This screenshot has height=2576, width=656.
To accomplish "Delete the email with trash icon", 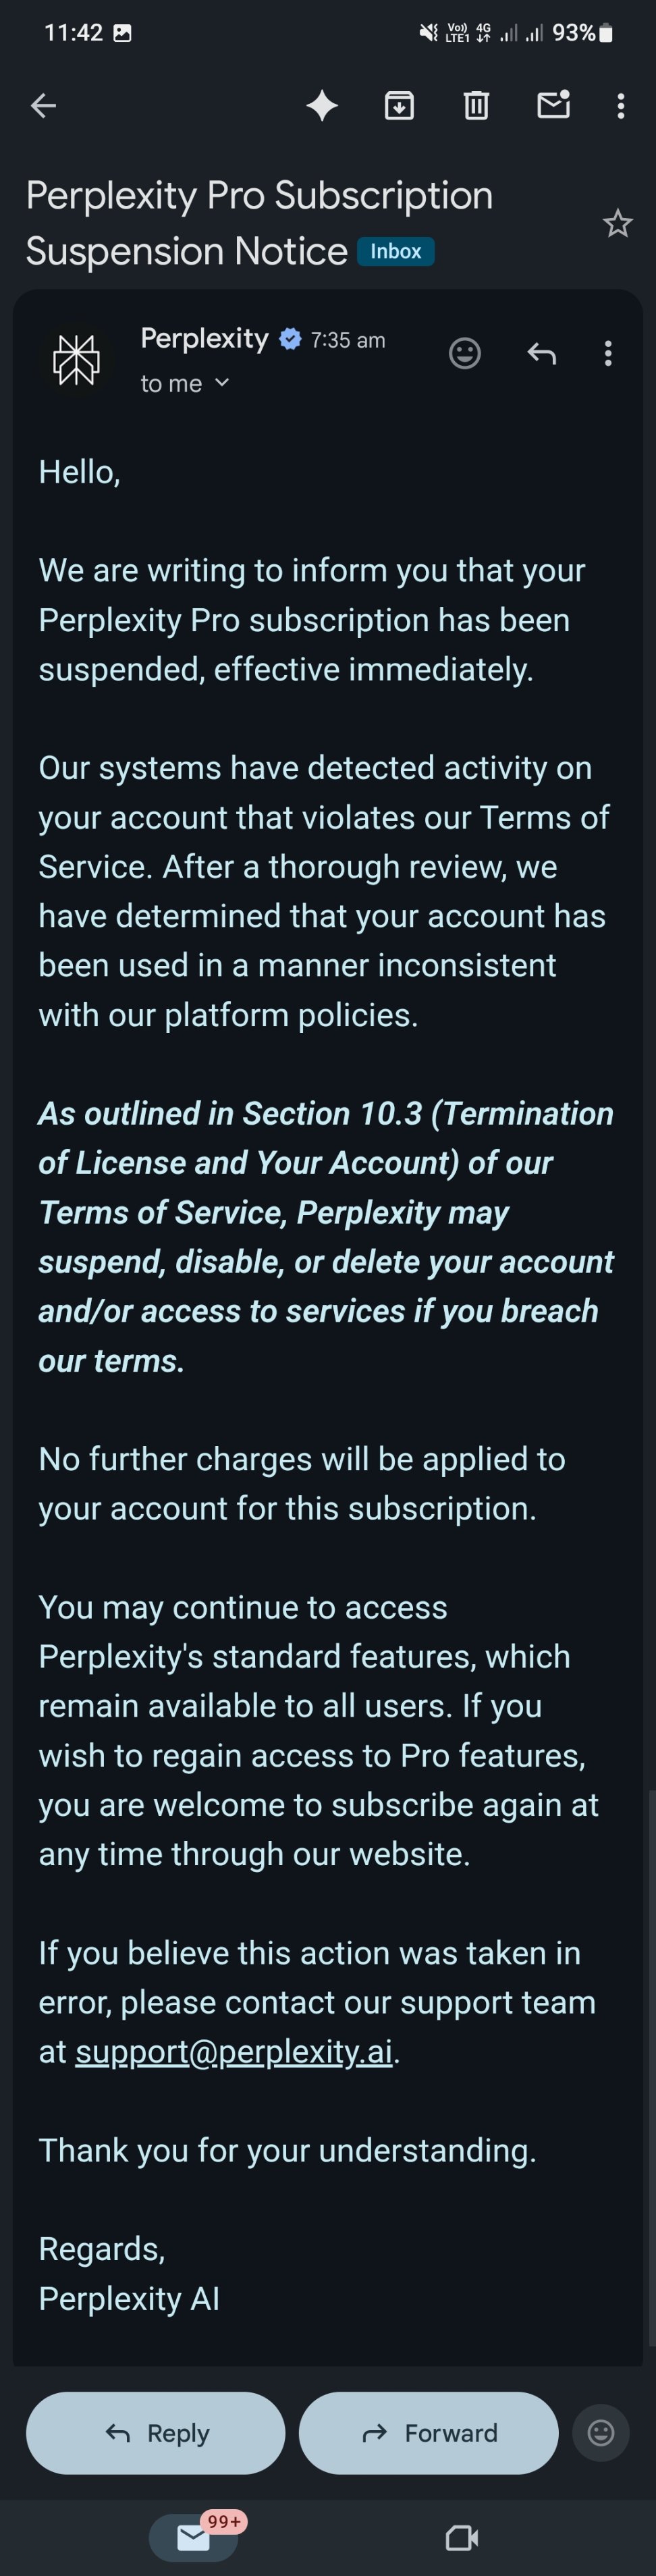I will pyautogui.click(x=476, y=105).
